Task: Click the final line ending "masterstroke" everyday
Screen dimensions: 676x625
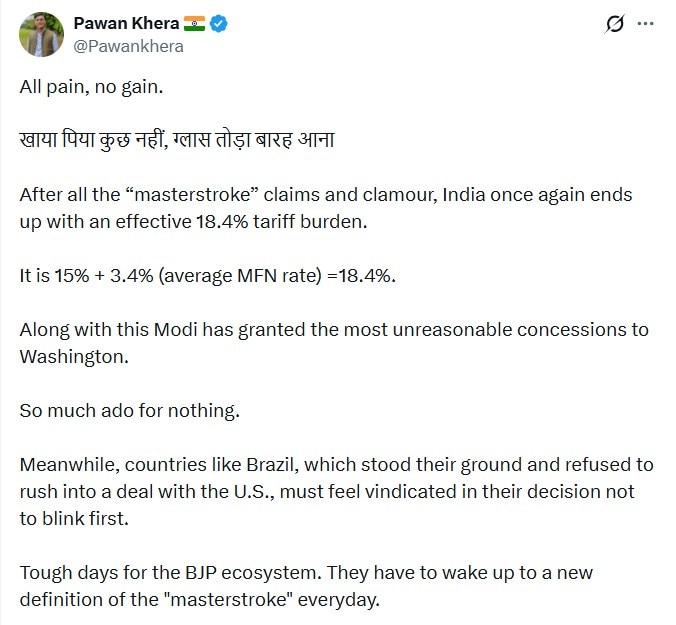Action: [x=200, y=600]
